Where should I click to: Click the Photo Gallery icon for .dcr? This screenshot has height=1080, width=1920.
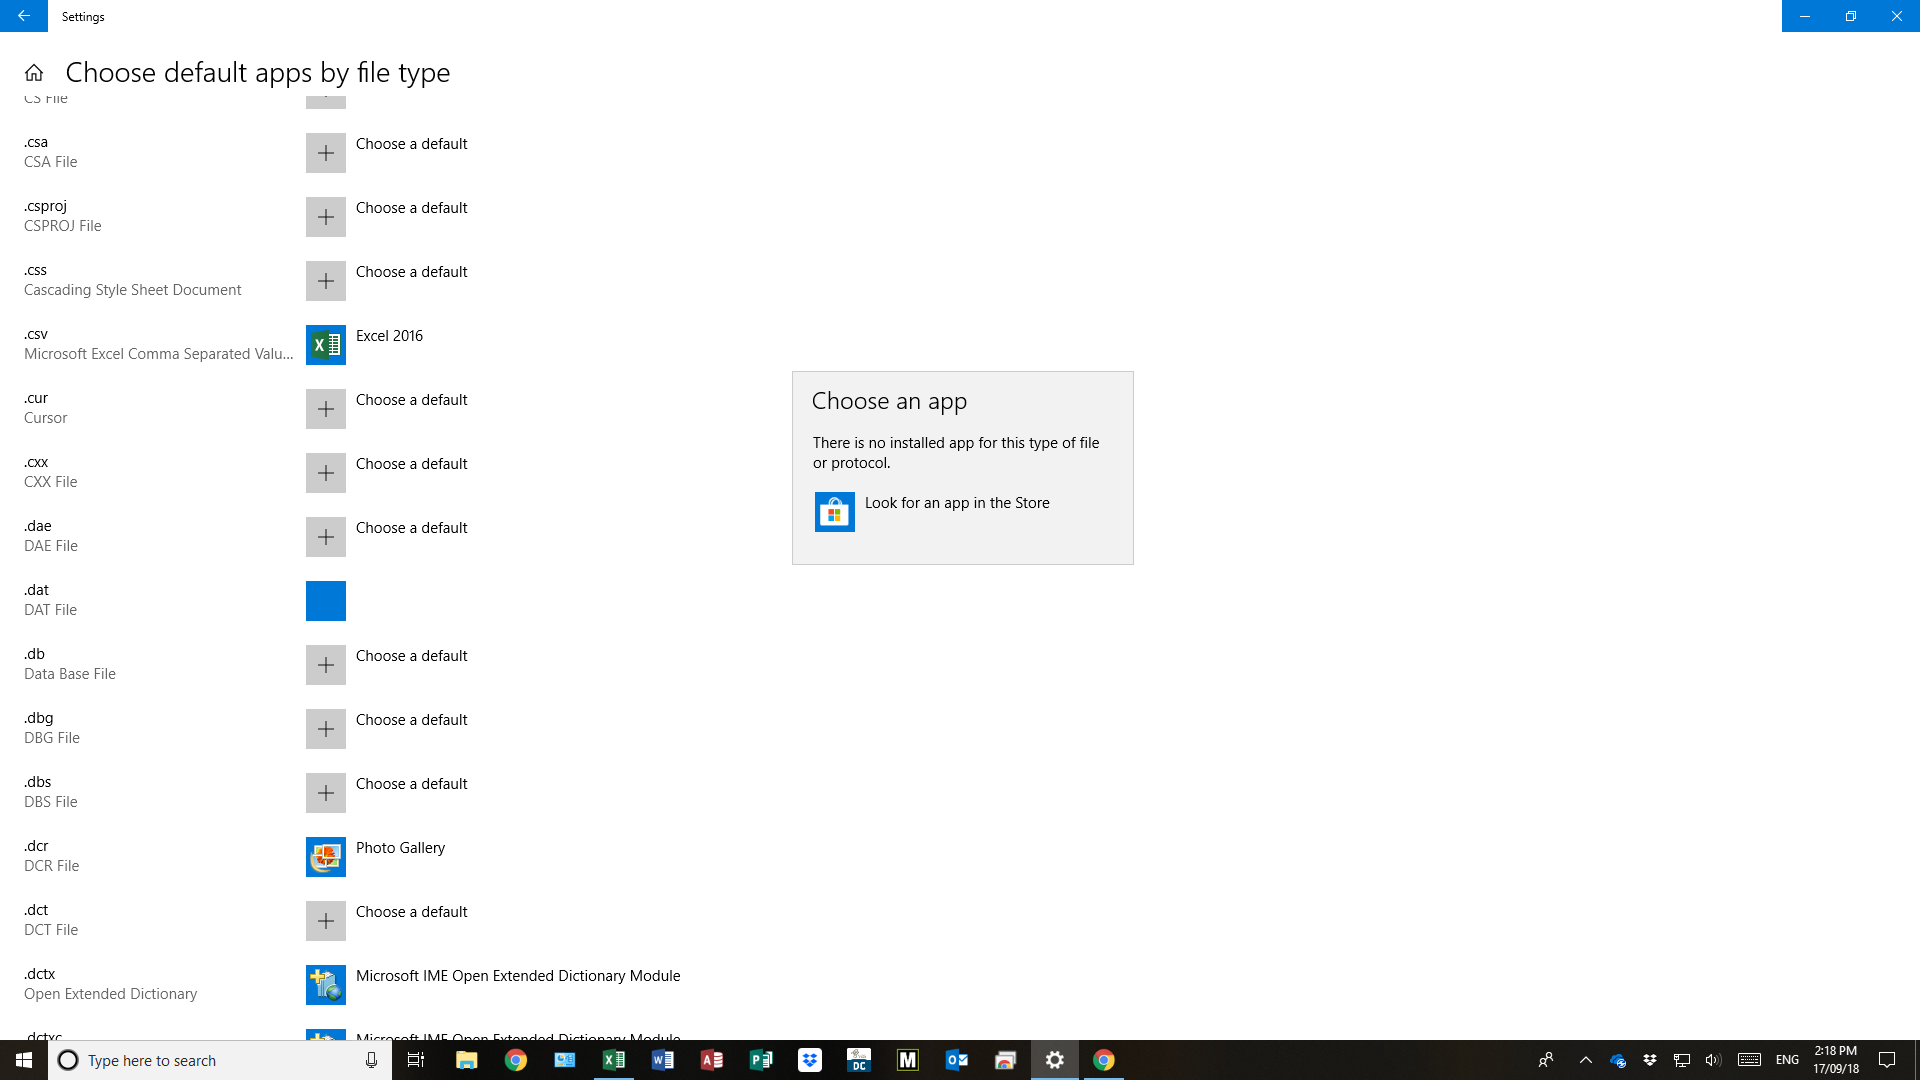(326, 857)
